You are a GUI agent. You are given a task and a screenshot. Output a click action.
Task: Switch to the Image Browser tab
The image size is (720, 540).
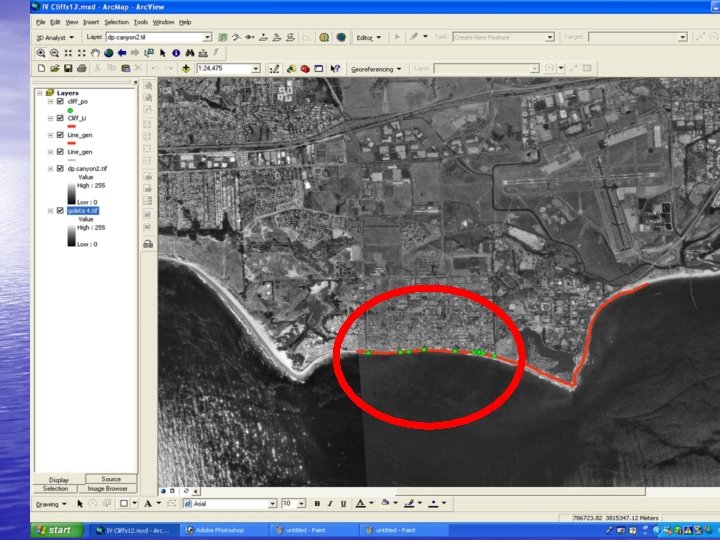click(107, 489)
